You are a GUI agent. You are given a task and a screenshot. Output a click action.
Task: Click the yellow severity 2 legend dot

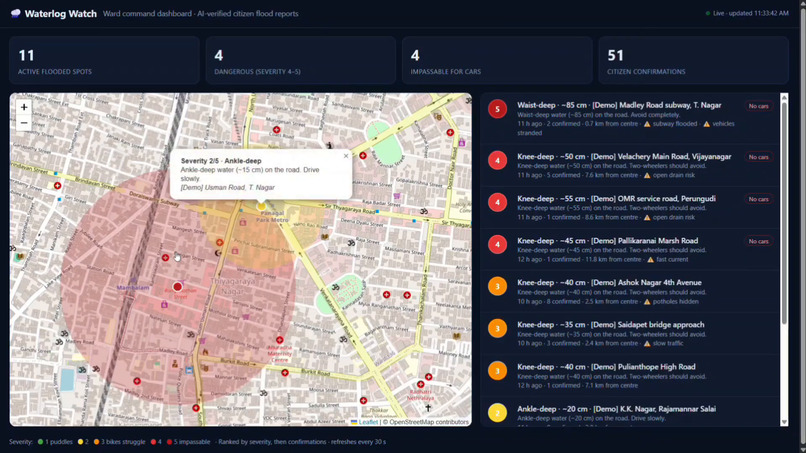80,442
